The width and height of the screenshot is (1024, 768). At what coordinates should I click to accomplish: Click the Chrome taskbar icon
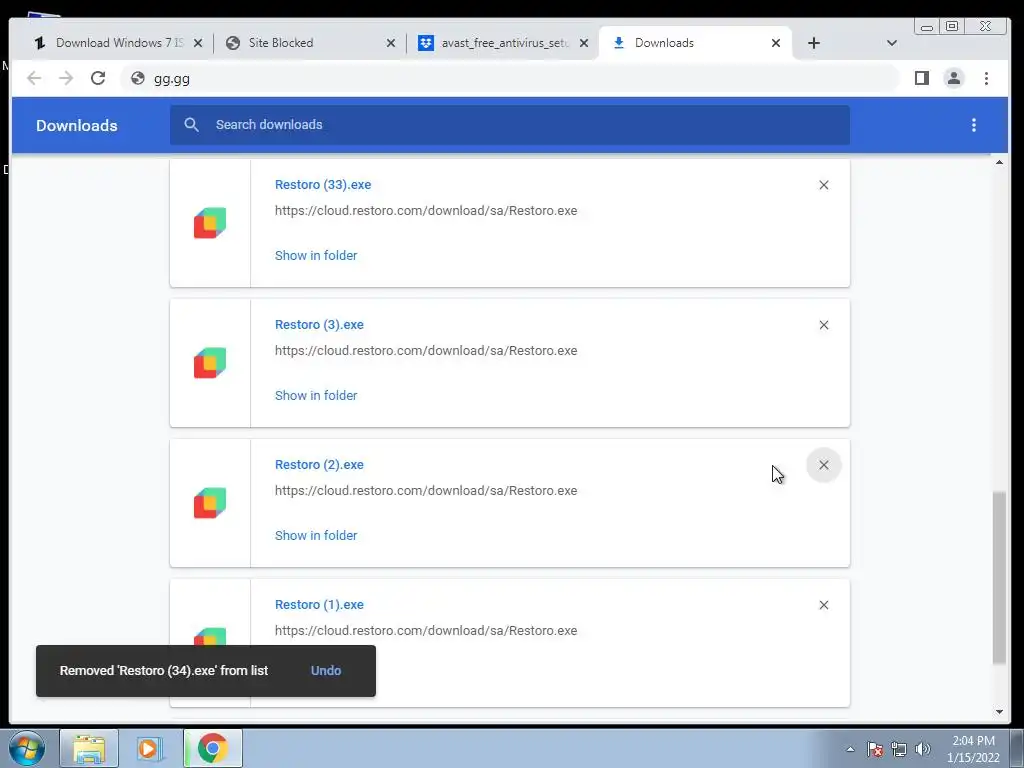point(213,748)
